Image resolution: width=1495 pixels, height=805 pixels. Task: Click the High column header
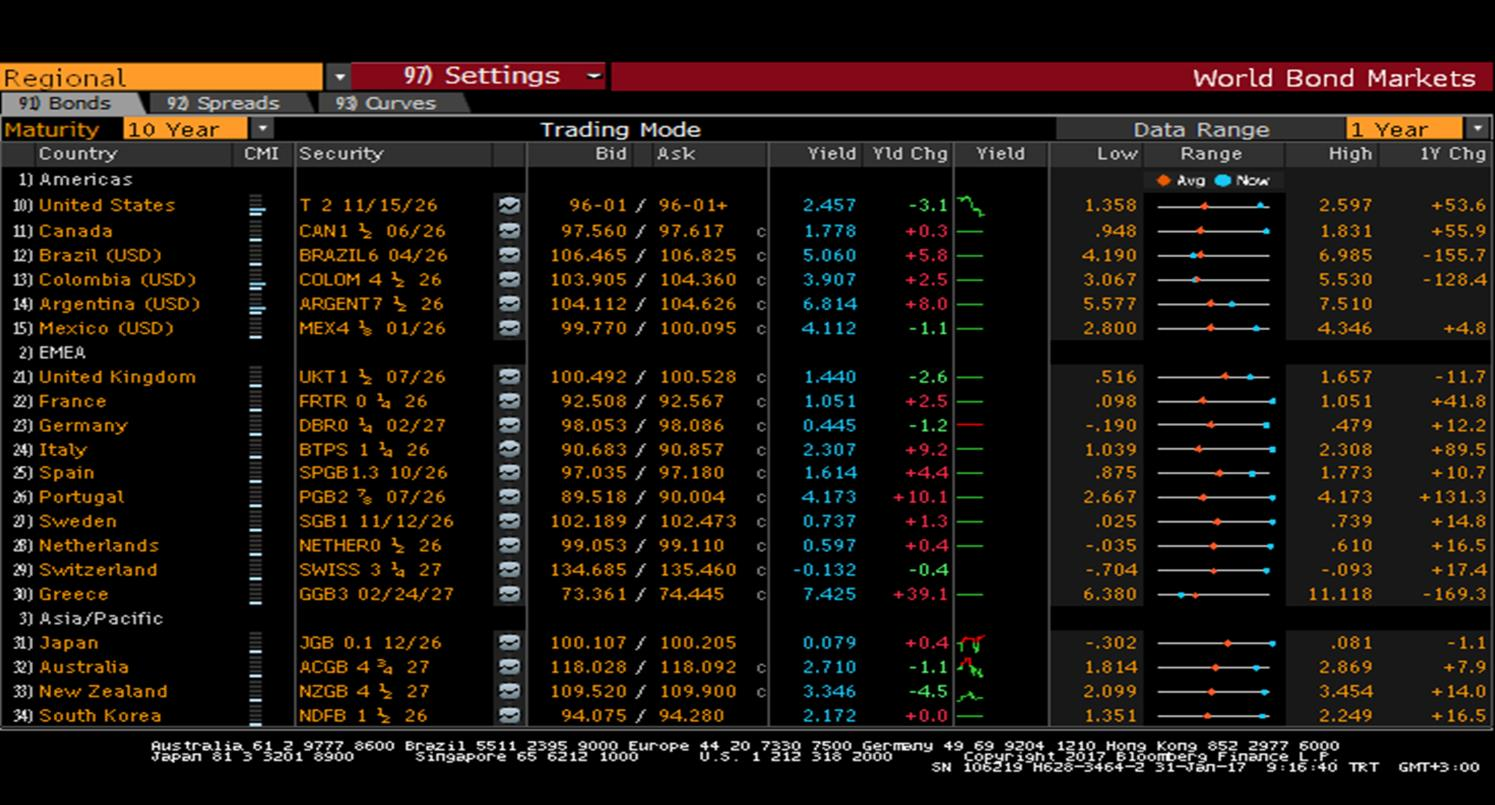click(x=1350, y=154)
